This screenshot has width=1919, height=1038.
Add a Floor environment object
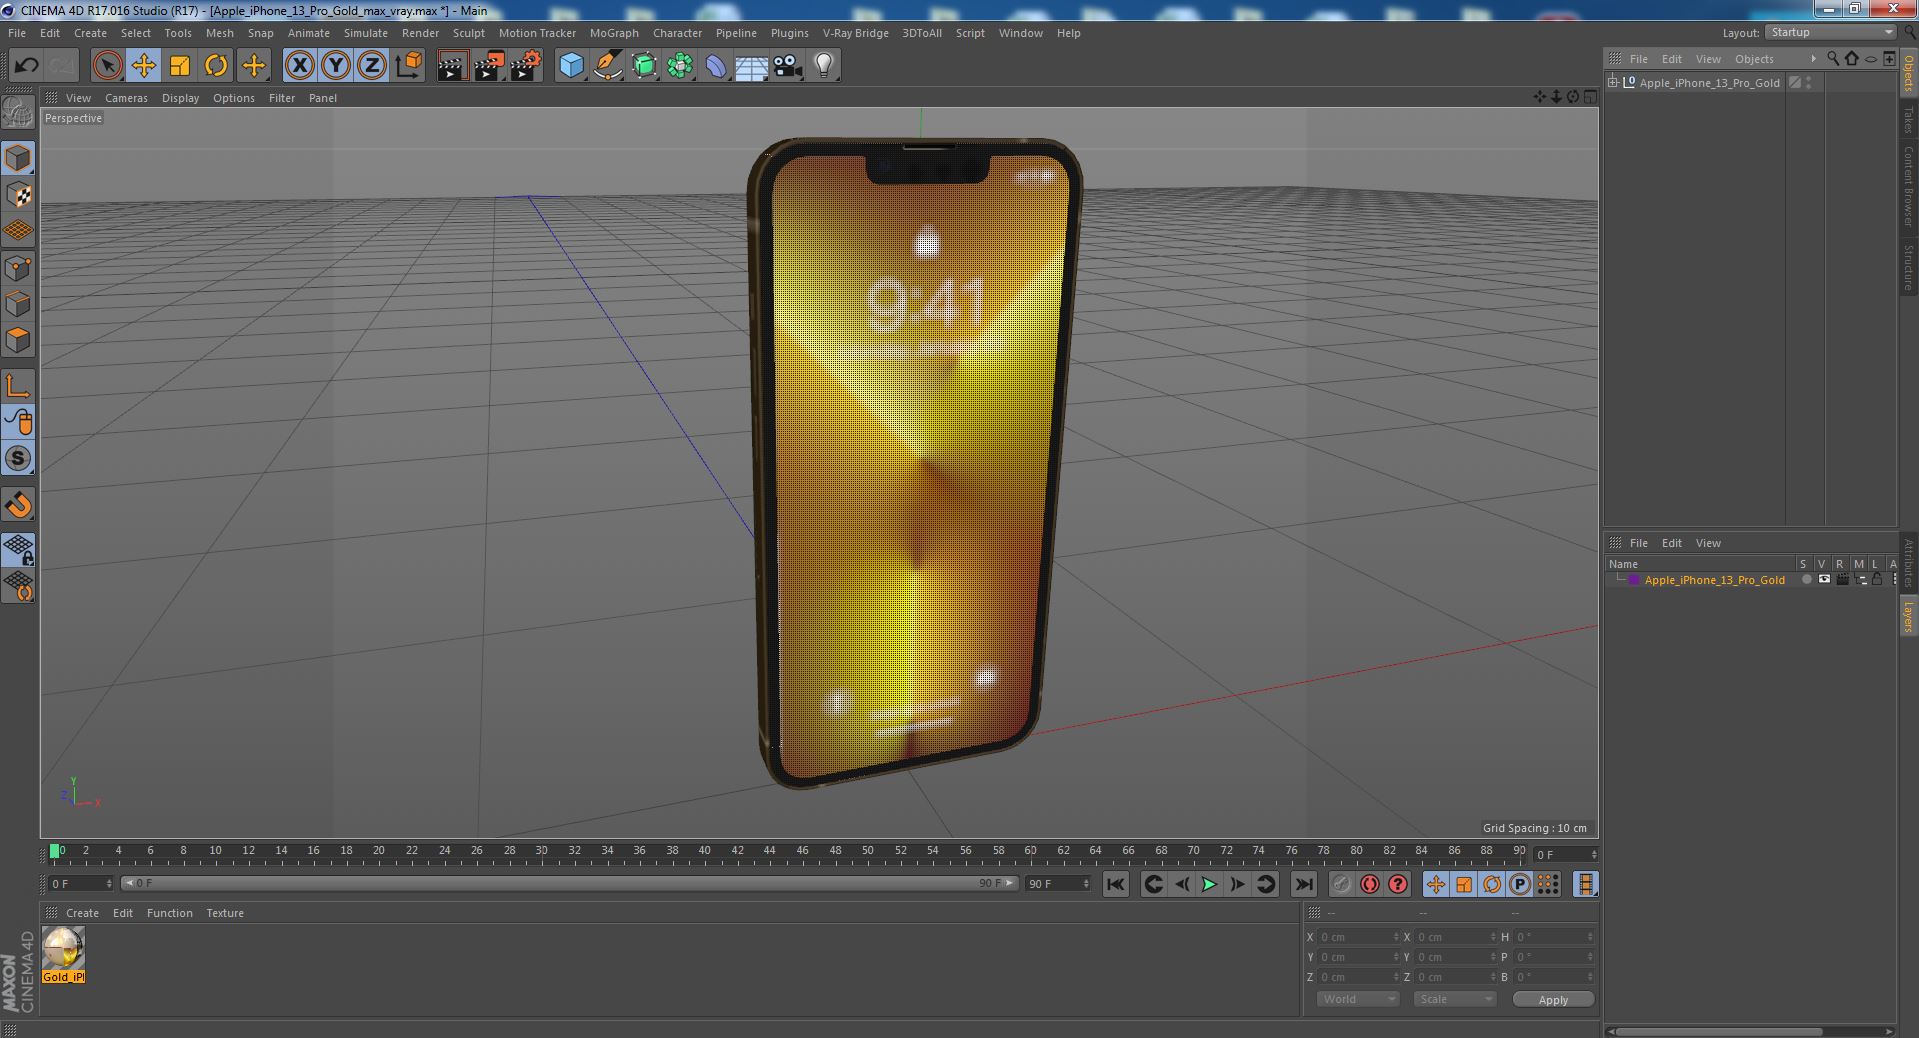point(751,66)
